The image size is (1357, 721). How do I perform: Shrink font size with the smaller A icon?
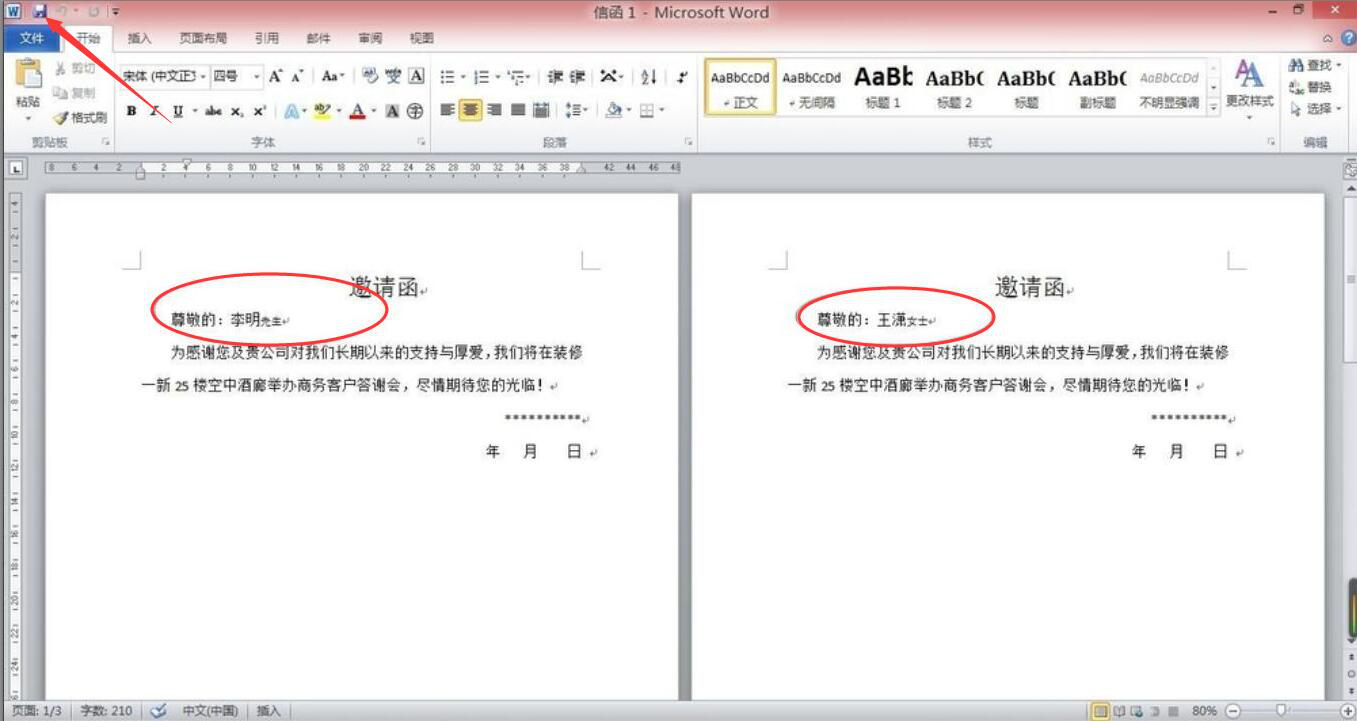[297, 76]
